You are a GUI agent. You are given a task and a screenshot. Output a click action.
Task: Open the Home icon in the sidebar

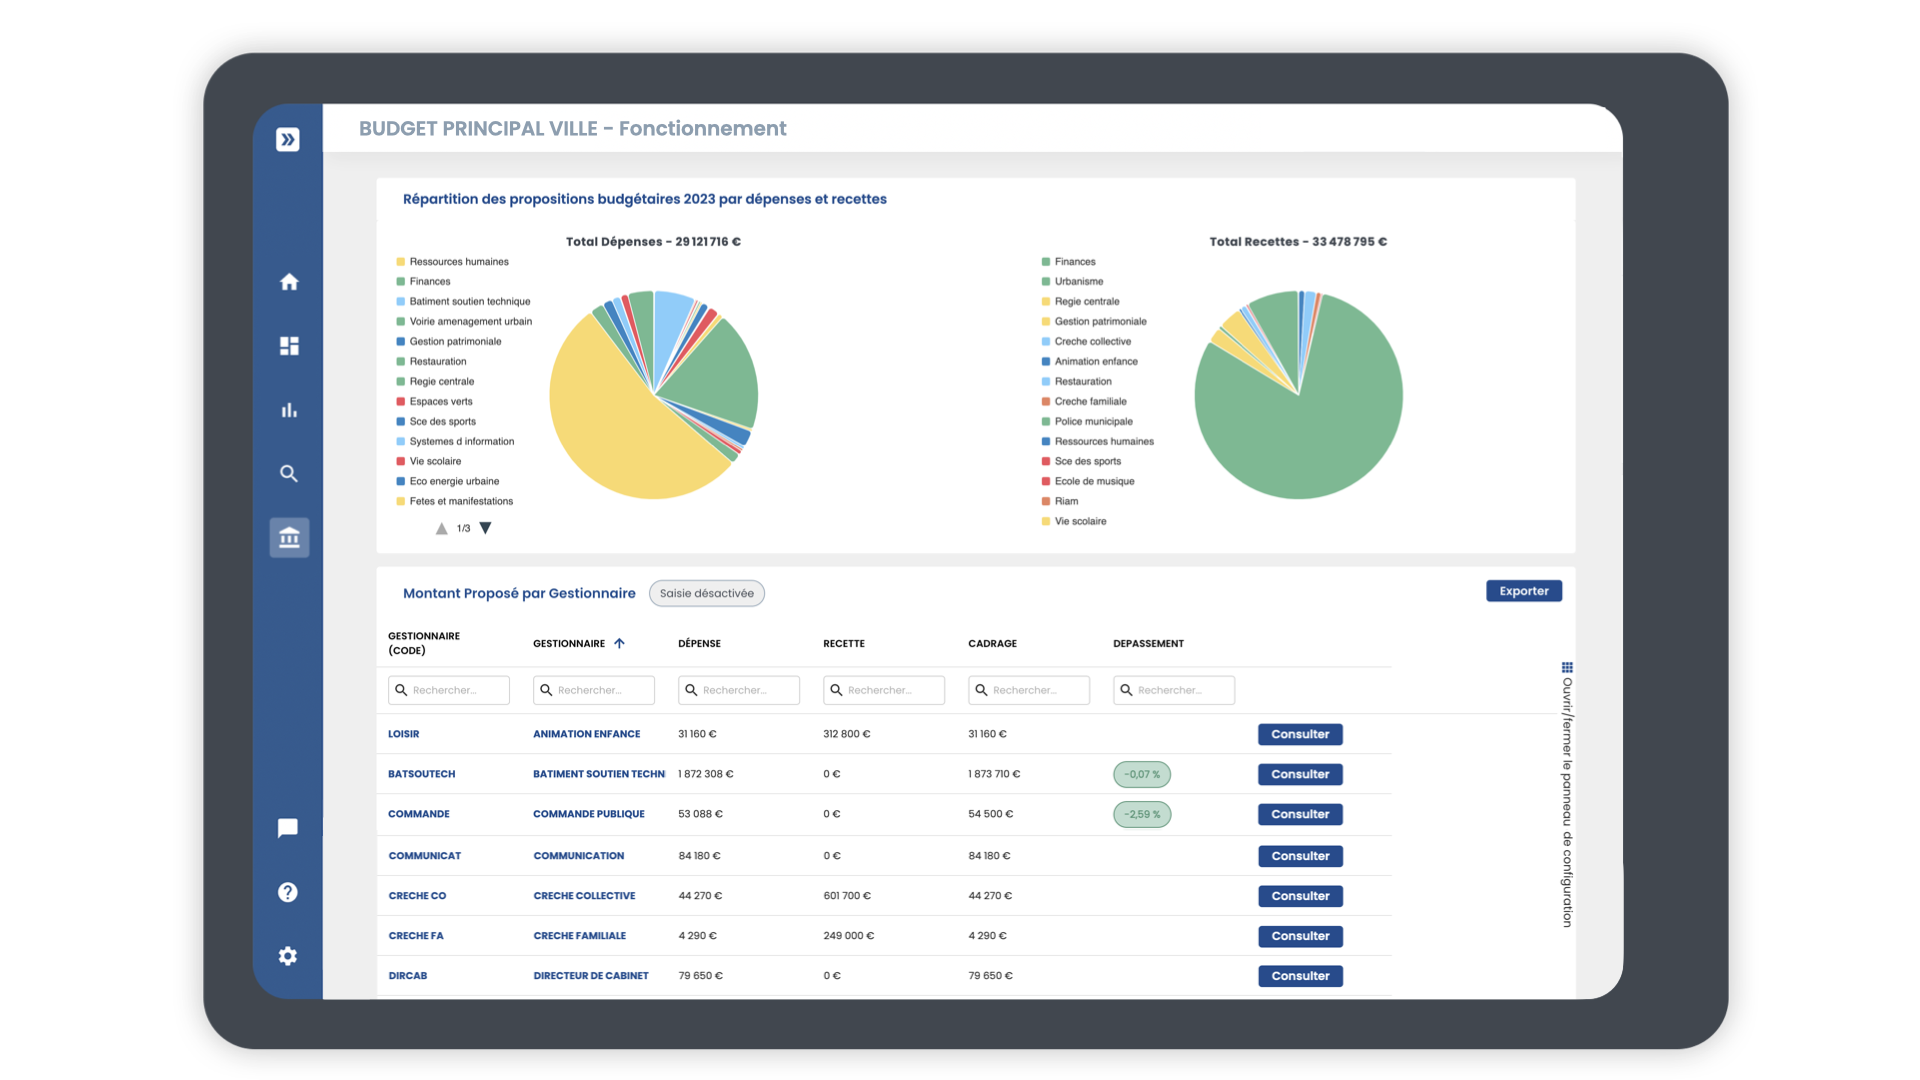pyautogui.click(x=289, y=282)
